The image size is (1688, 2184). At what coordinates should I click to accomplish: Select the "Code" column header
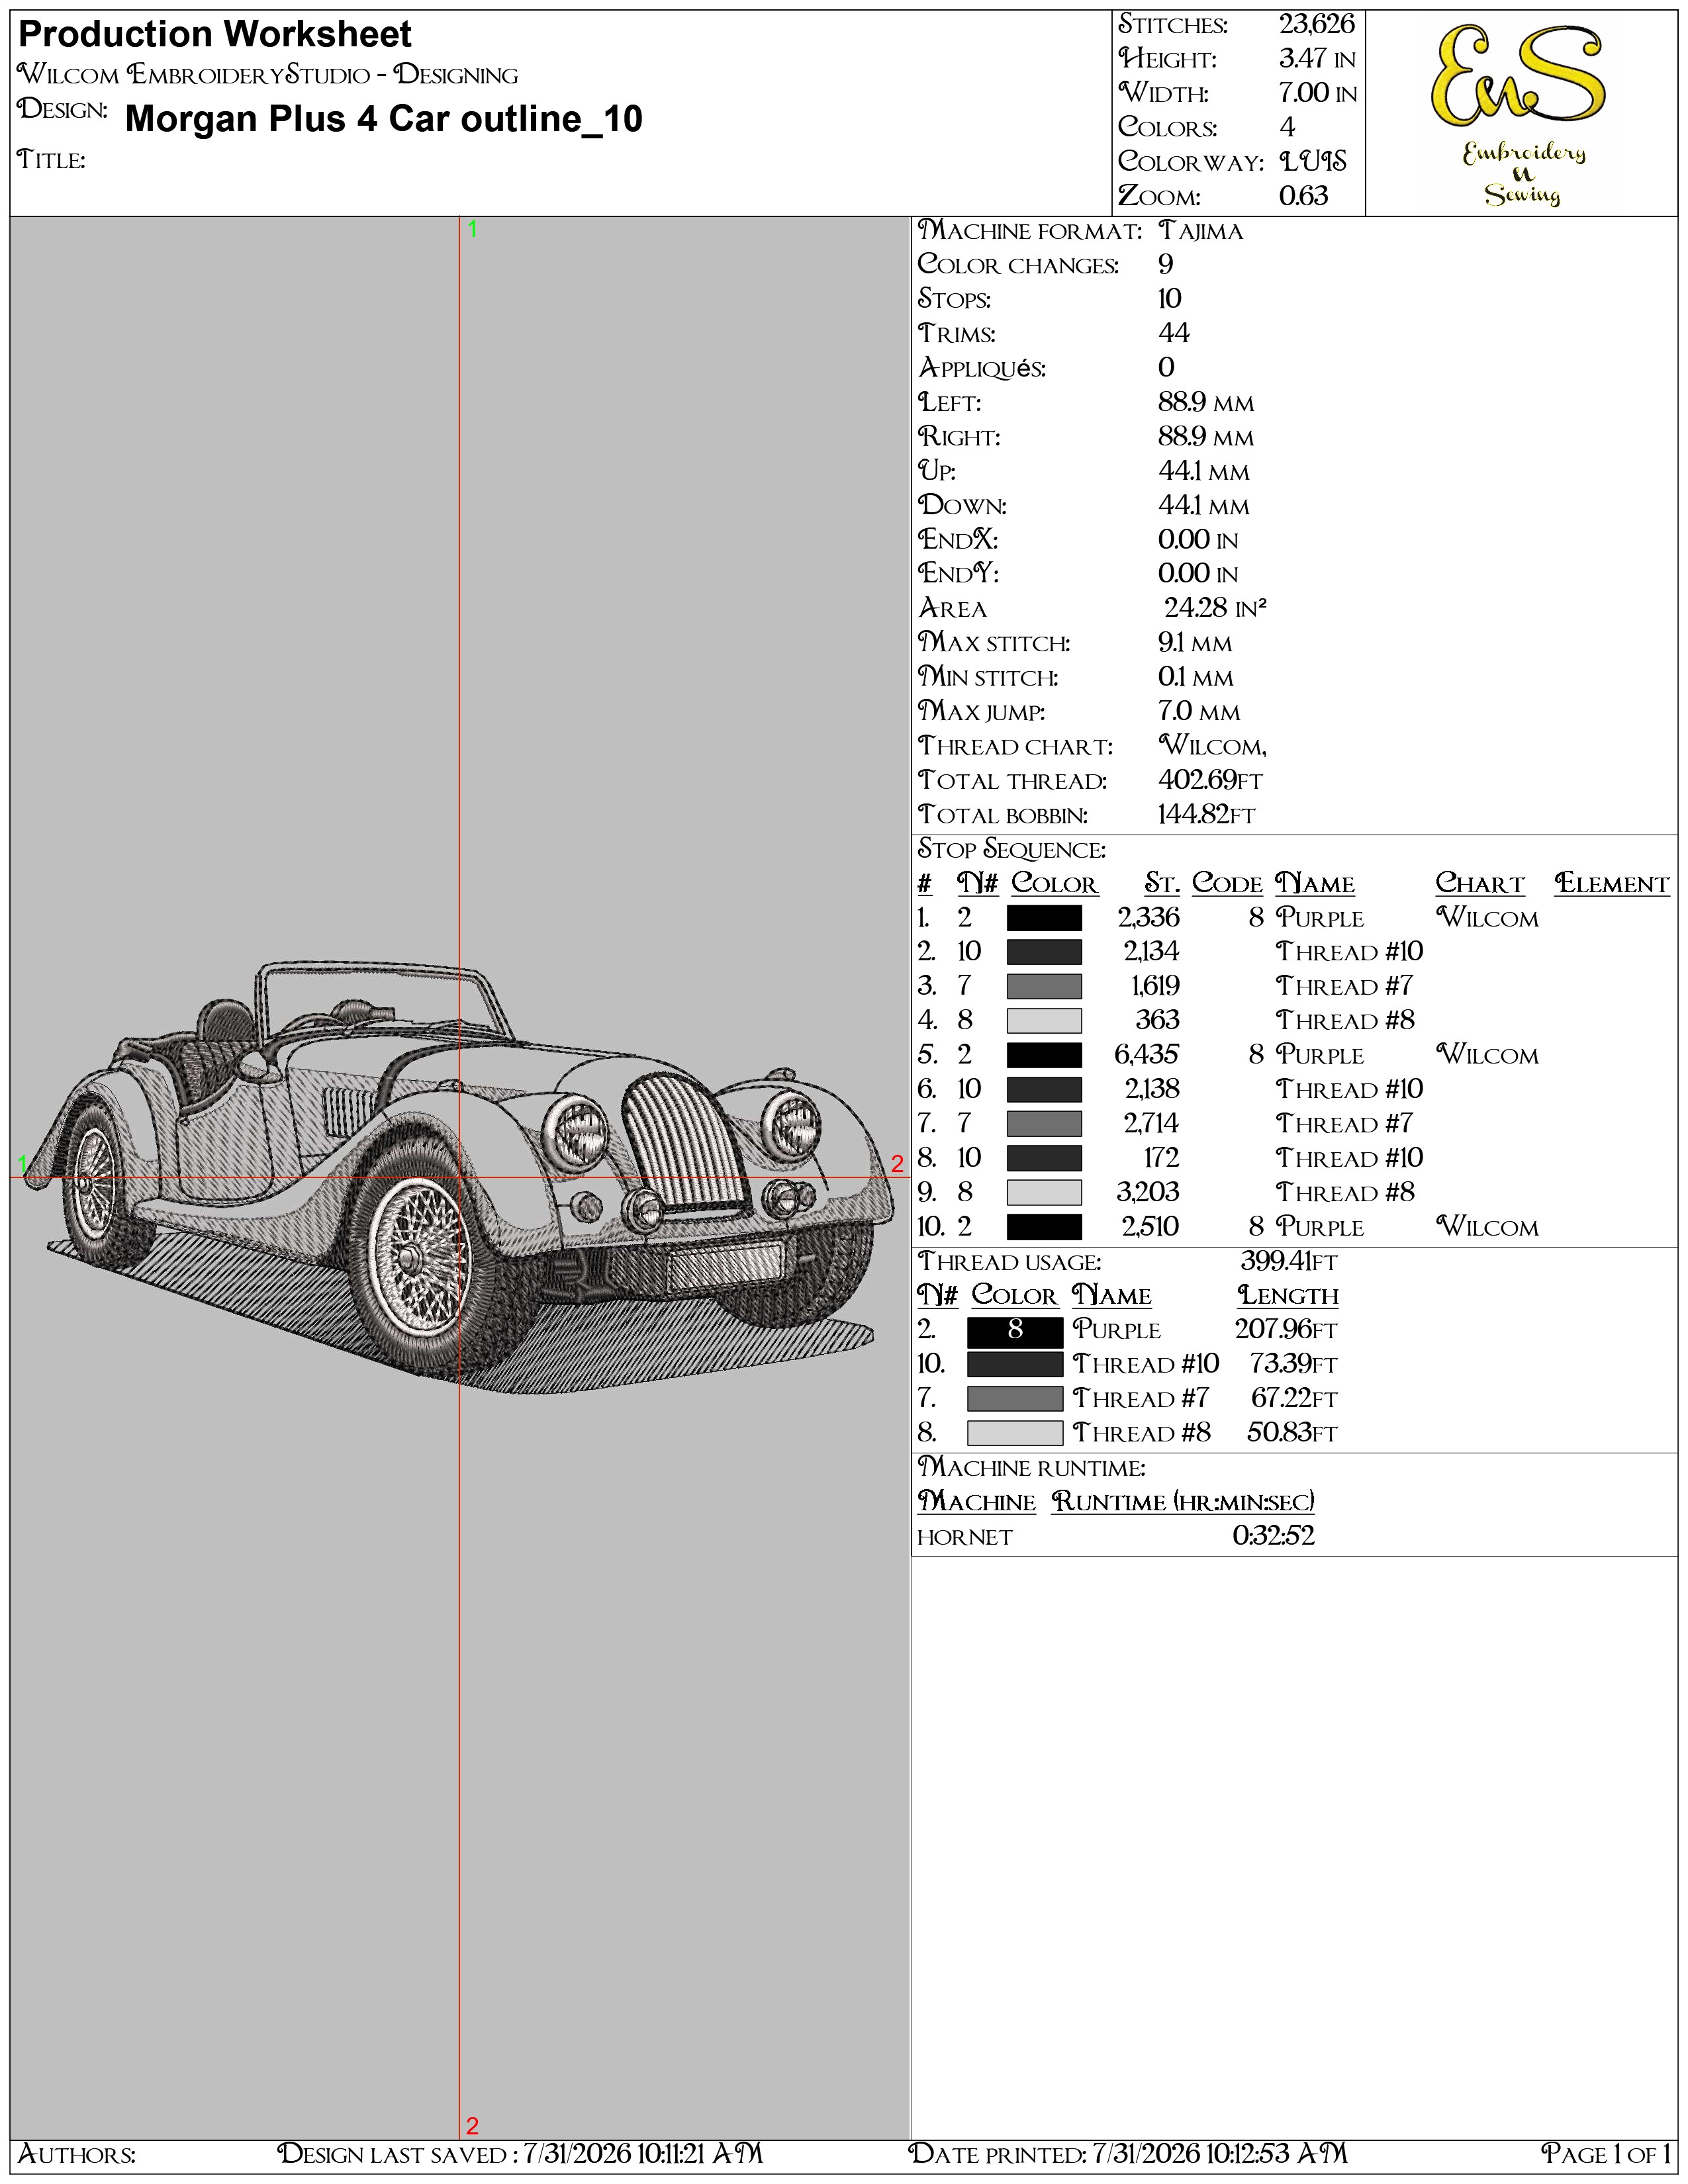coord(1227,884)
